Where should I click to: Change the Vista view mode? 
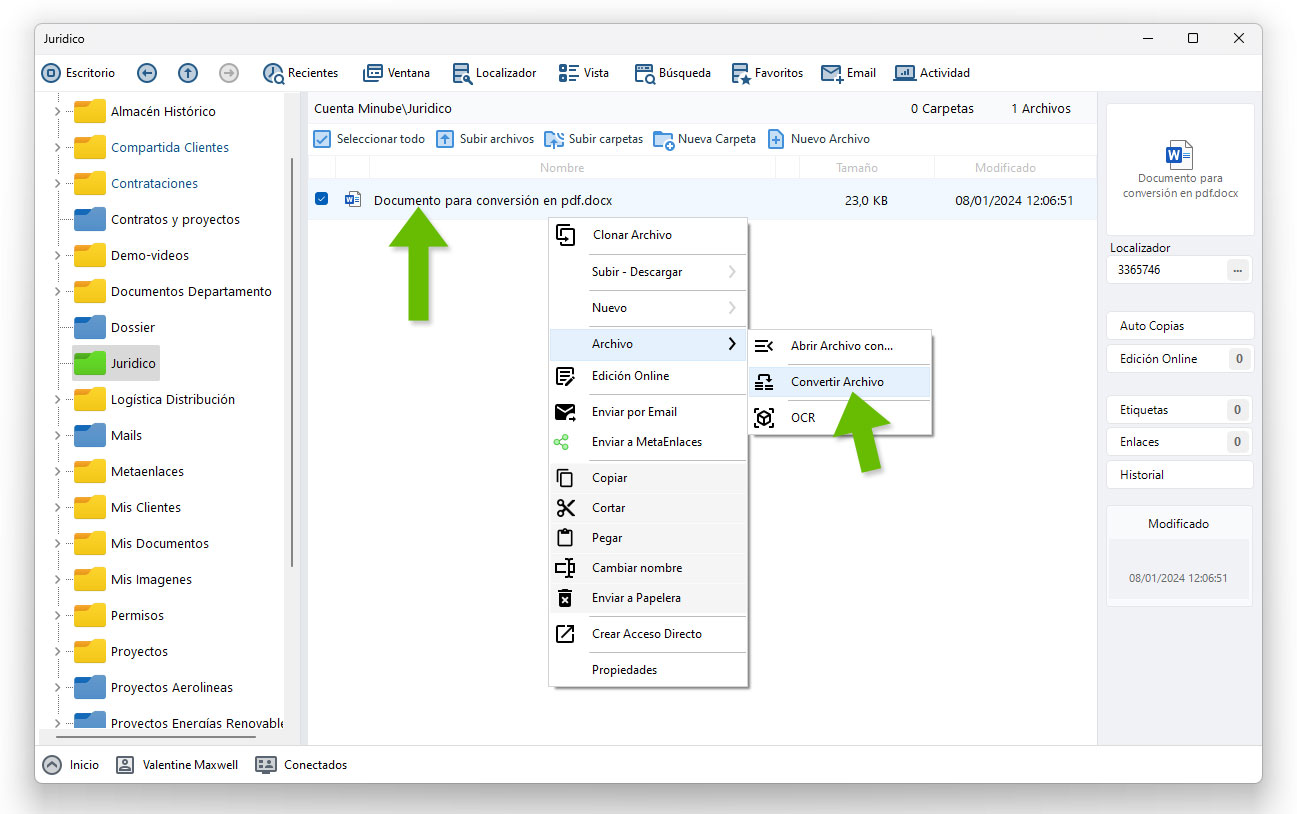pyautogui.click(x=584, y=73)
